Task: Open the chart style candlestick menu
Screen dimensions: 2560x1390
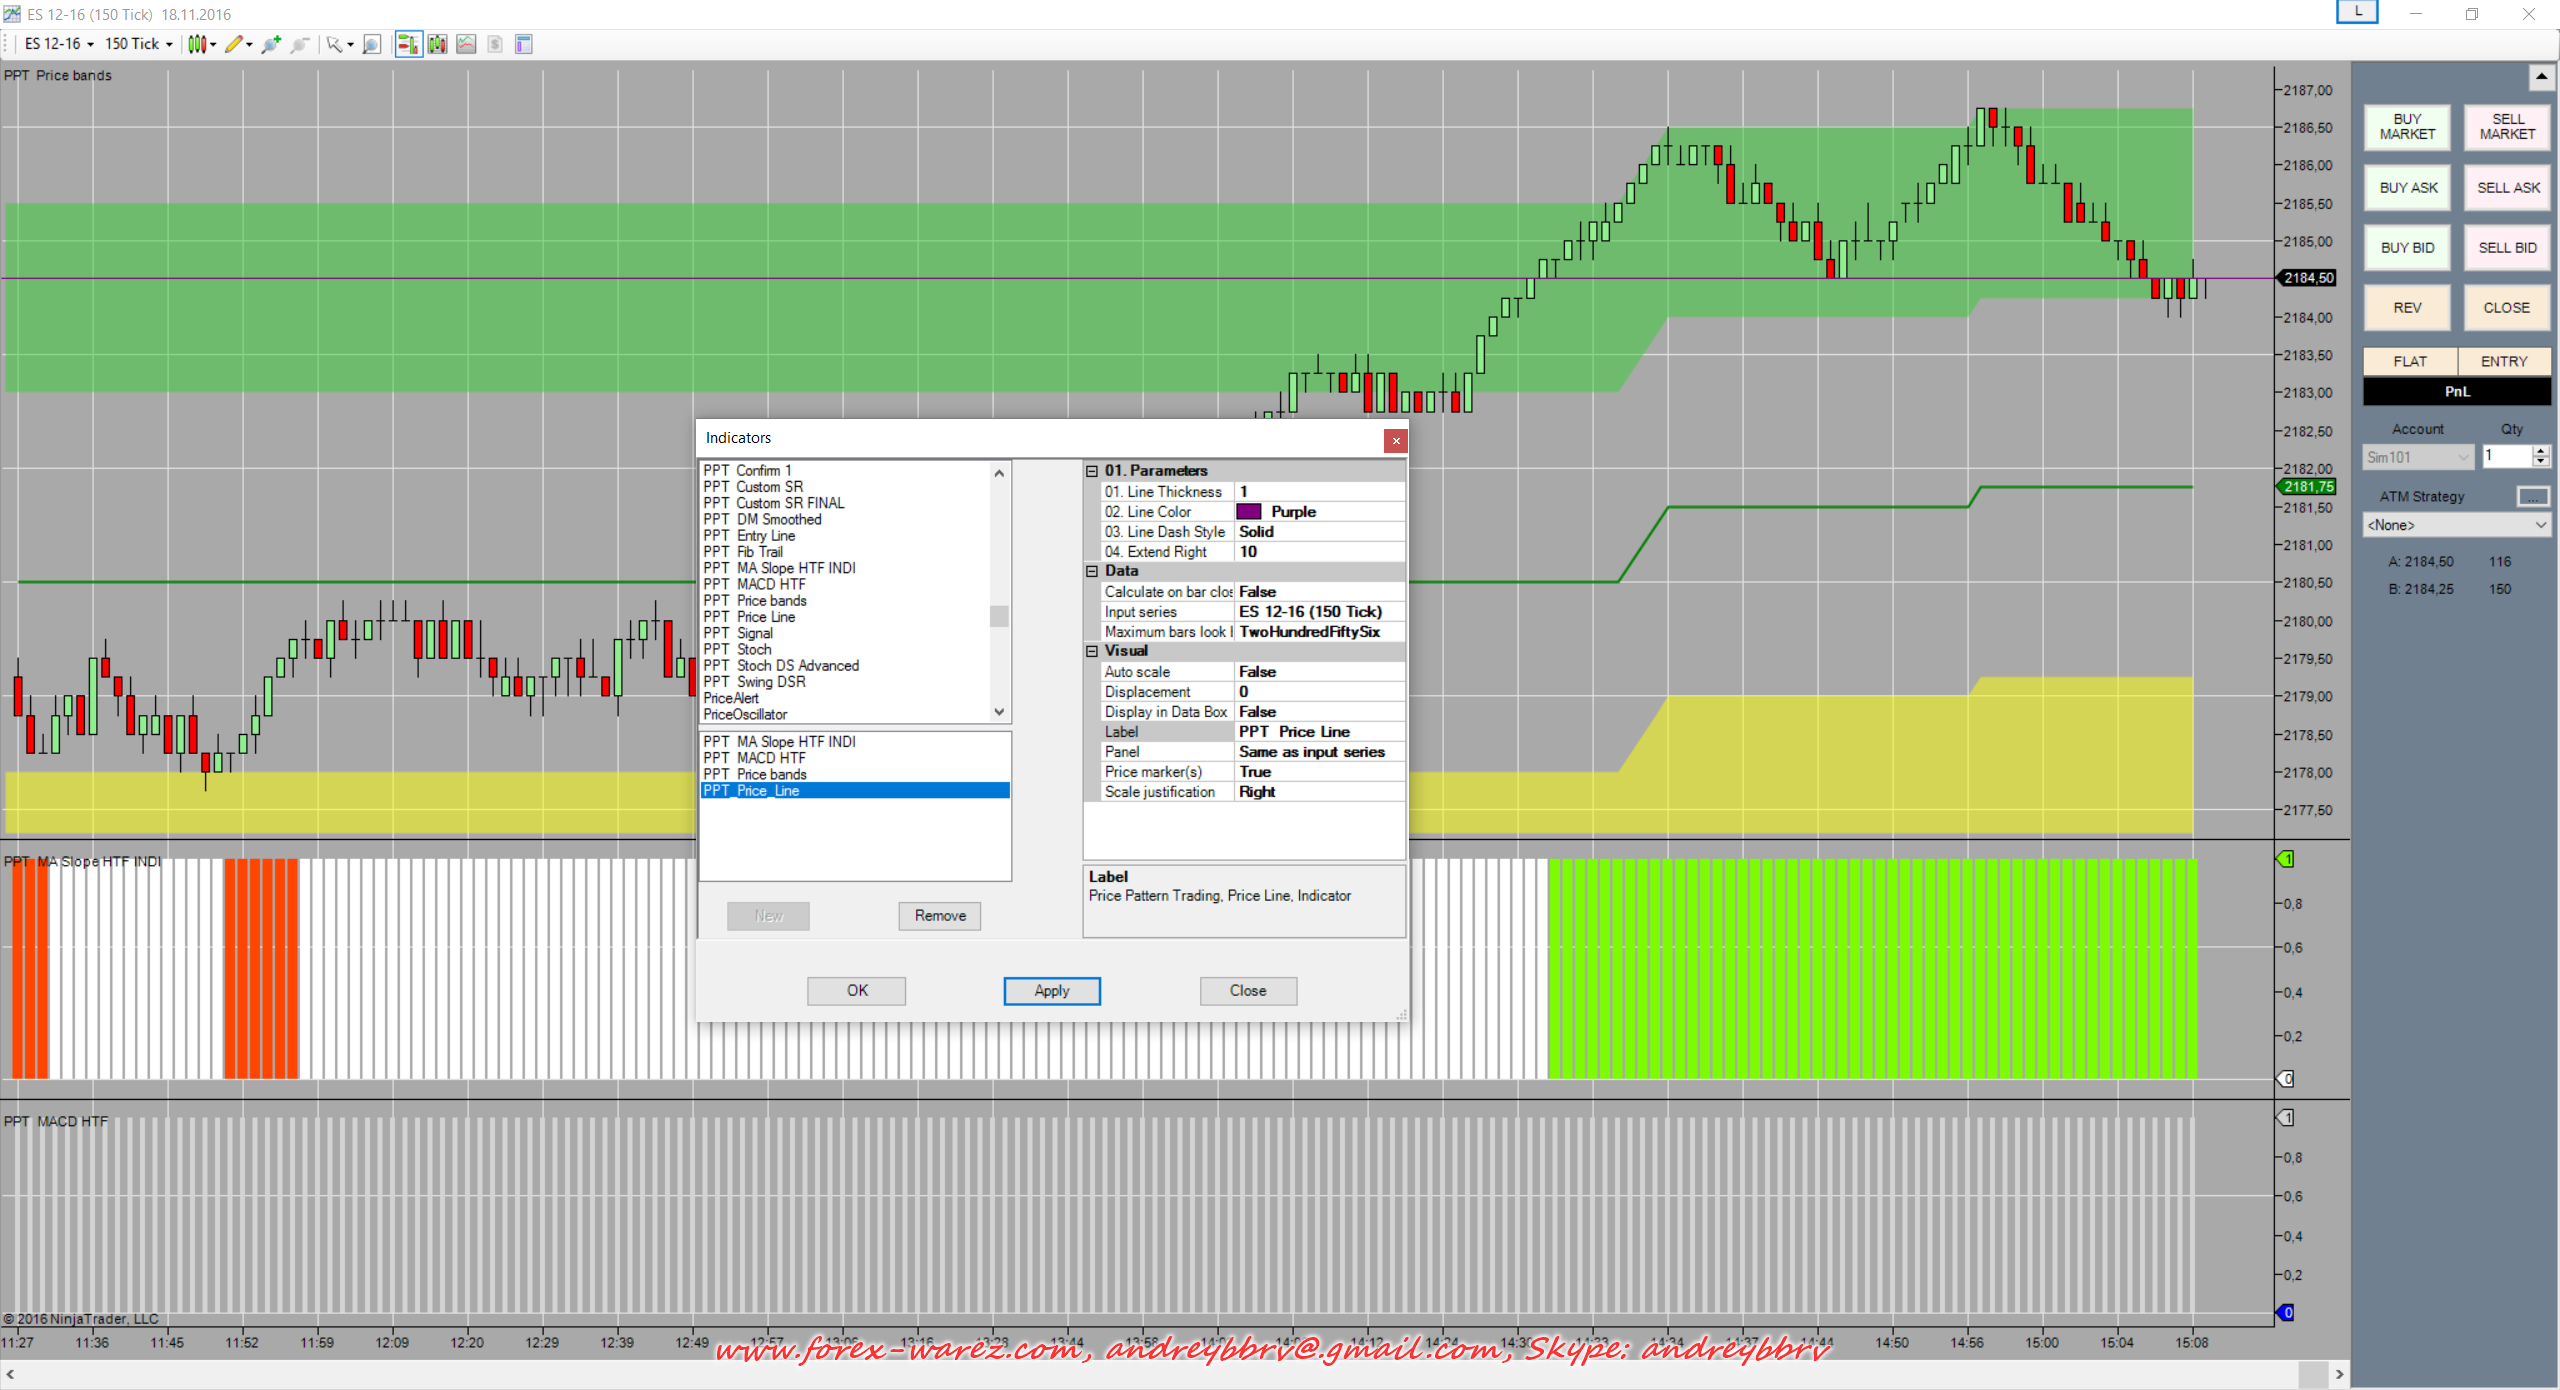Action: [199, 44]
